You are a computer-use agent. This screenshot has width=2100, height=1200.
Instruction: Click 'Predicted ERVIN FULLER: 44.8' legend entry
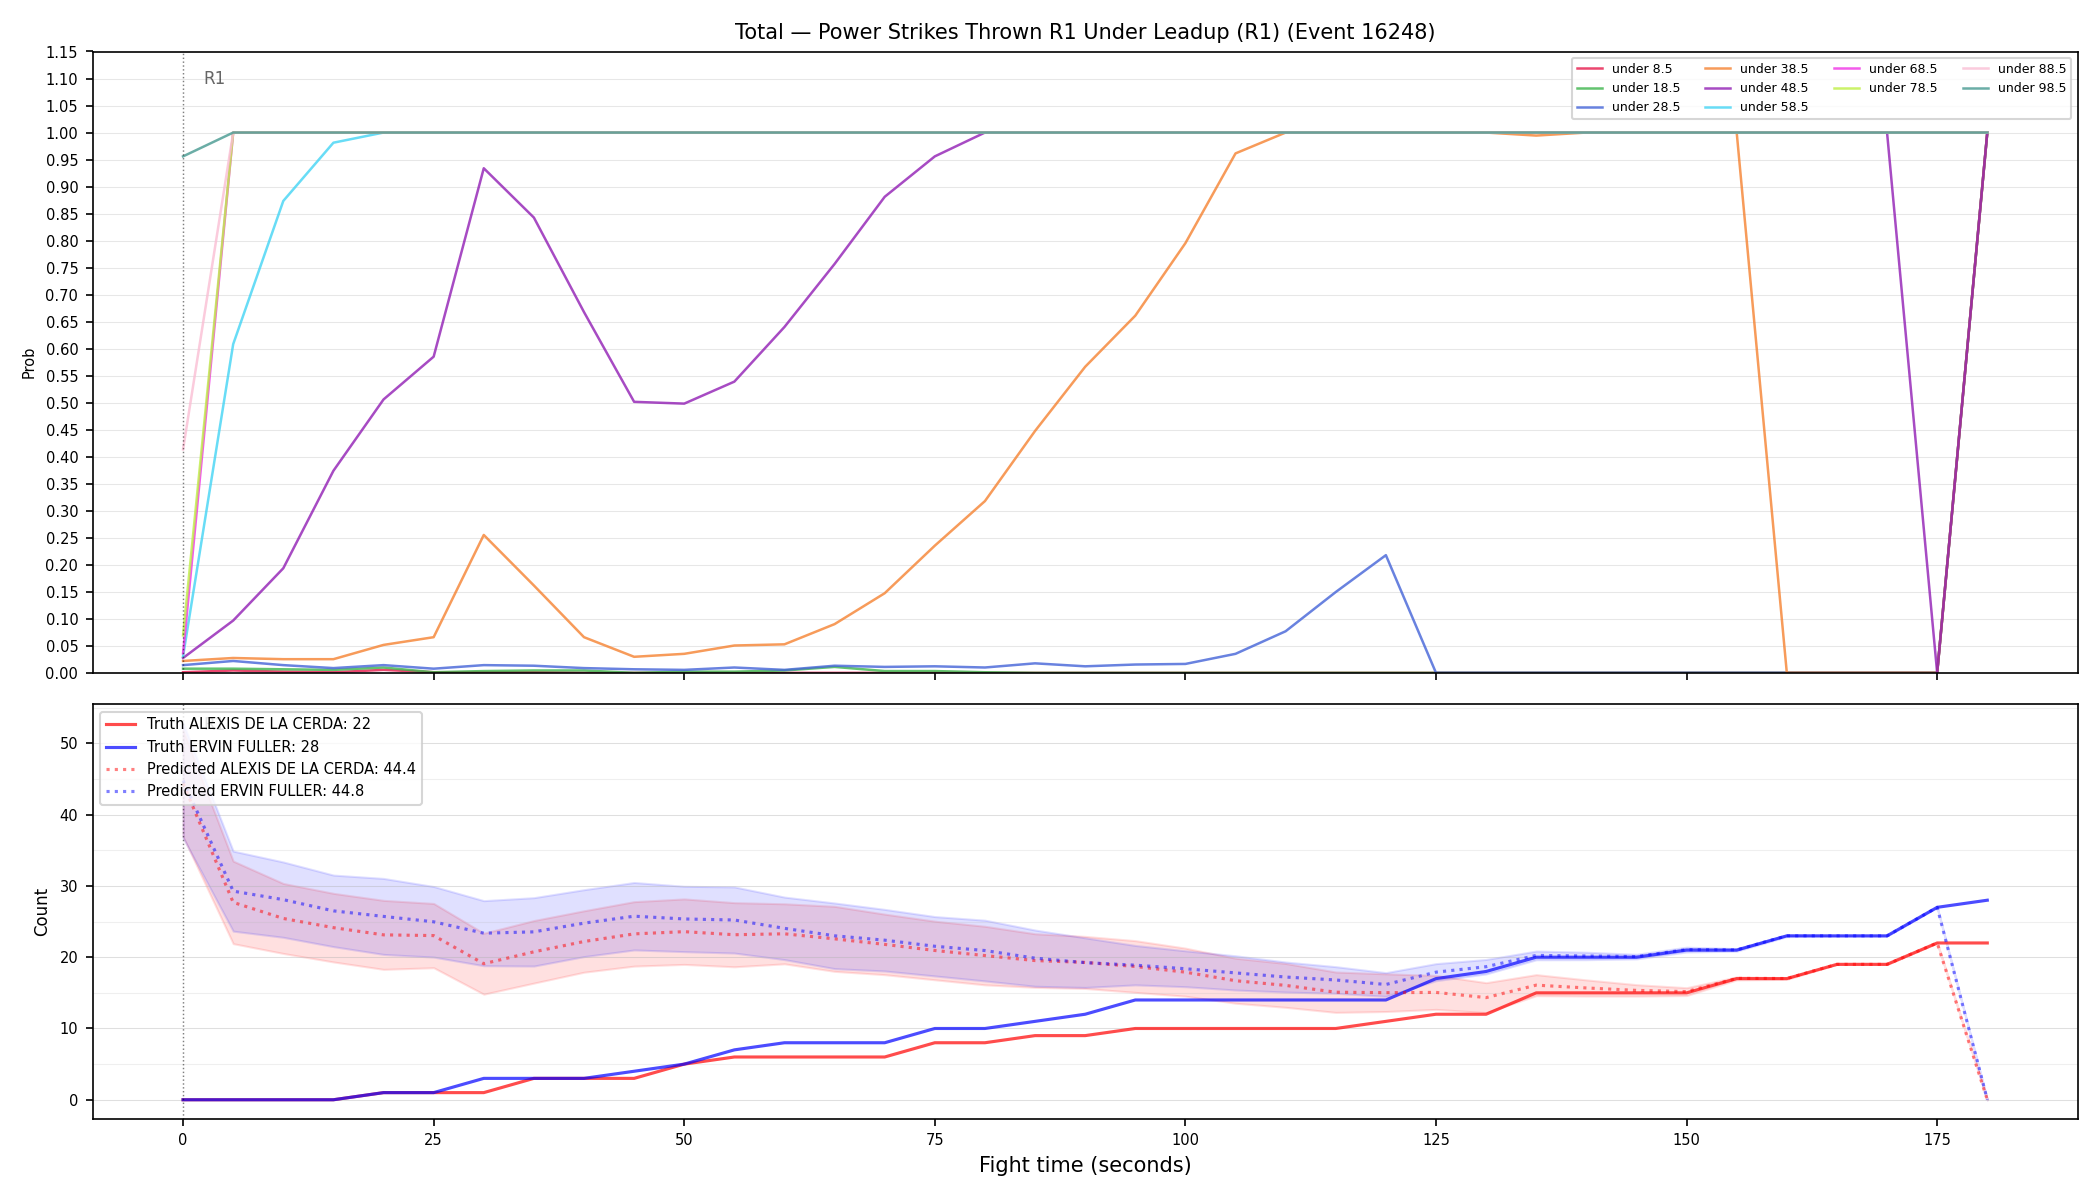235,791
